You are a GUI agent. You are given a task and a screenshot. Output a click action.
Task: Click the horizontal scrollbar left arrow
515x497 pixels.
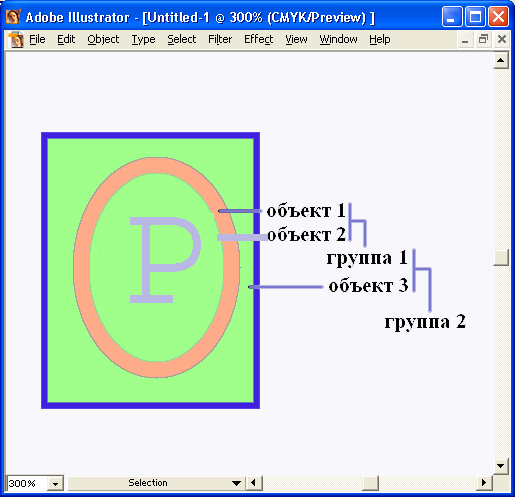click(254, 483)
